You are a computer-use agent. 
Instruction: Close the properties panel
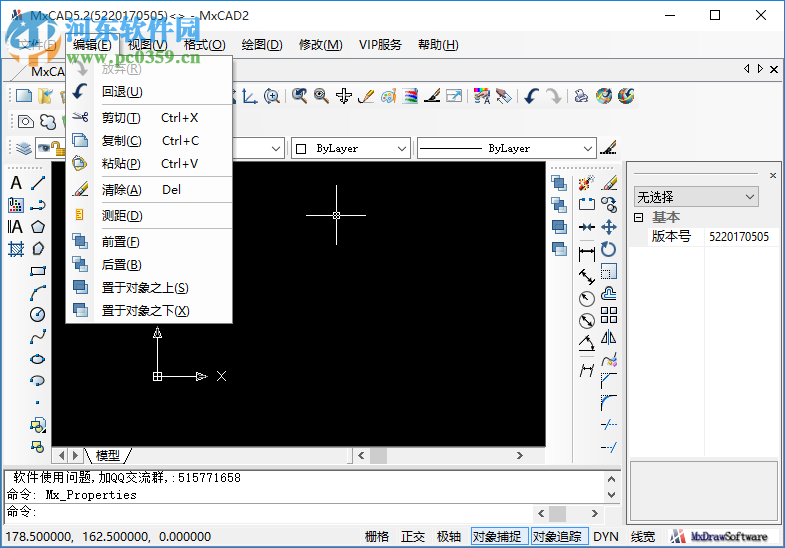point(773,175)
